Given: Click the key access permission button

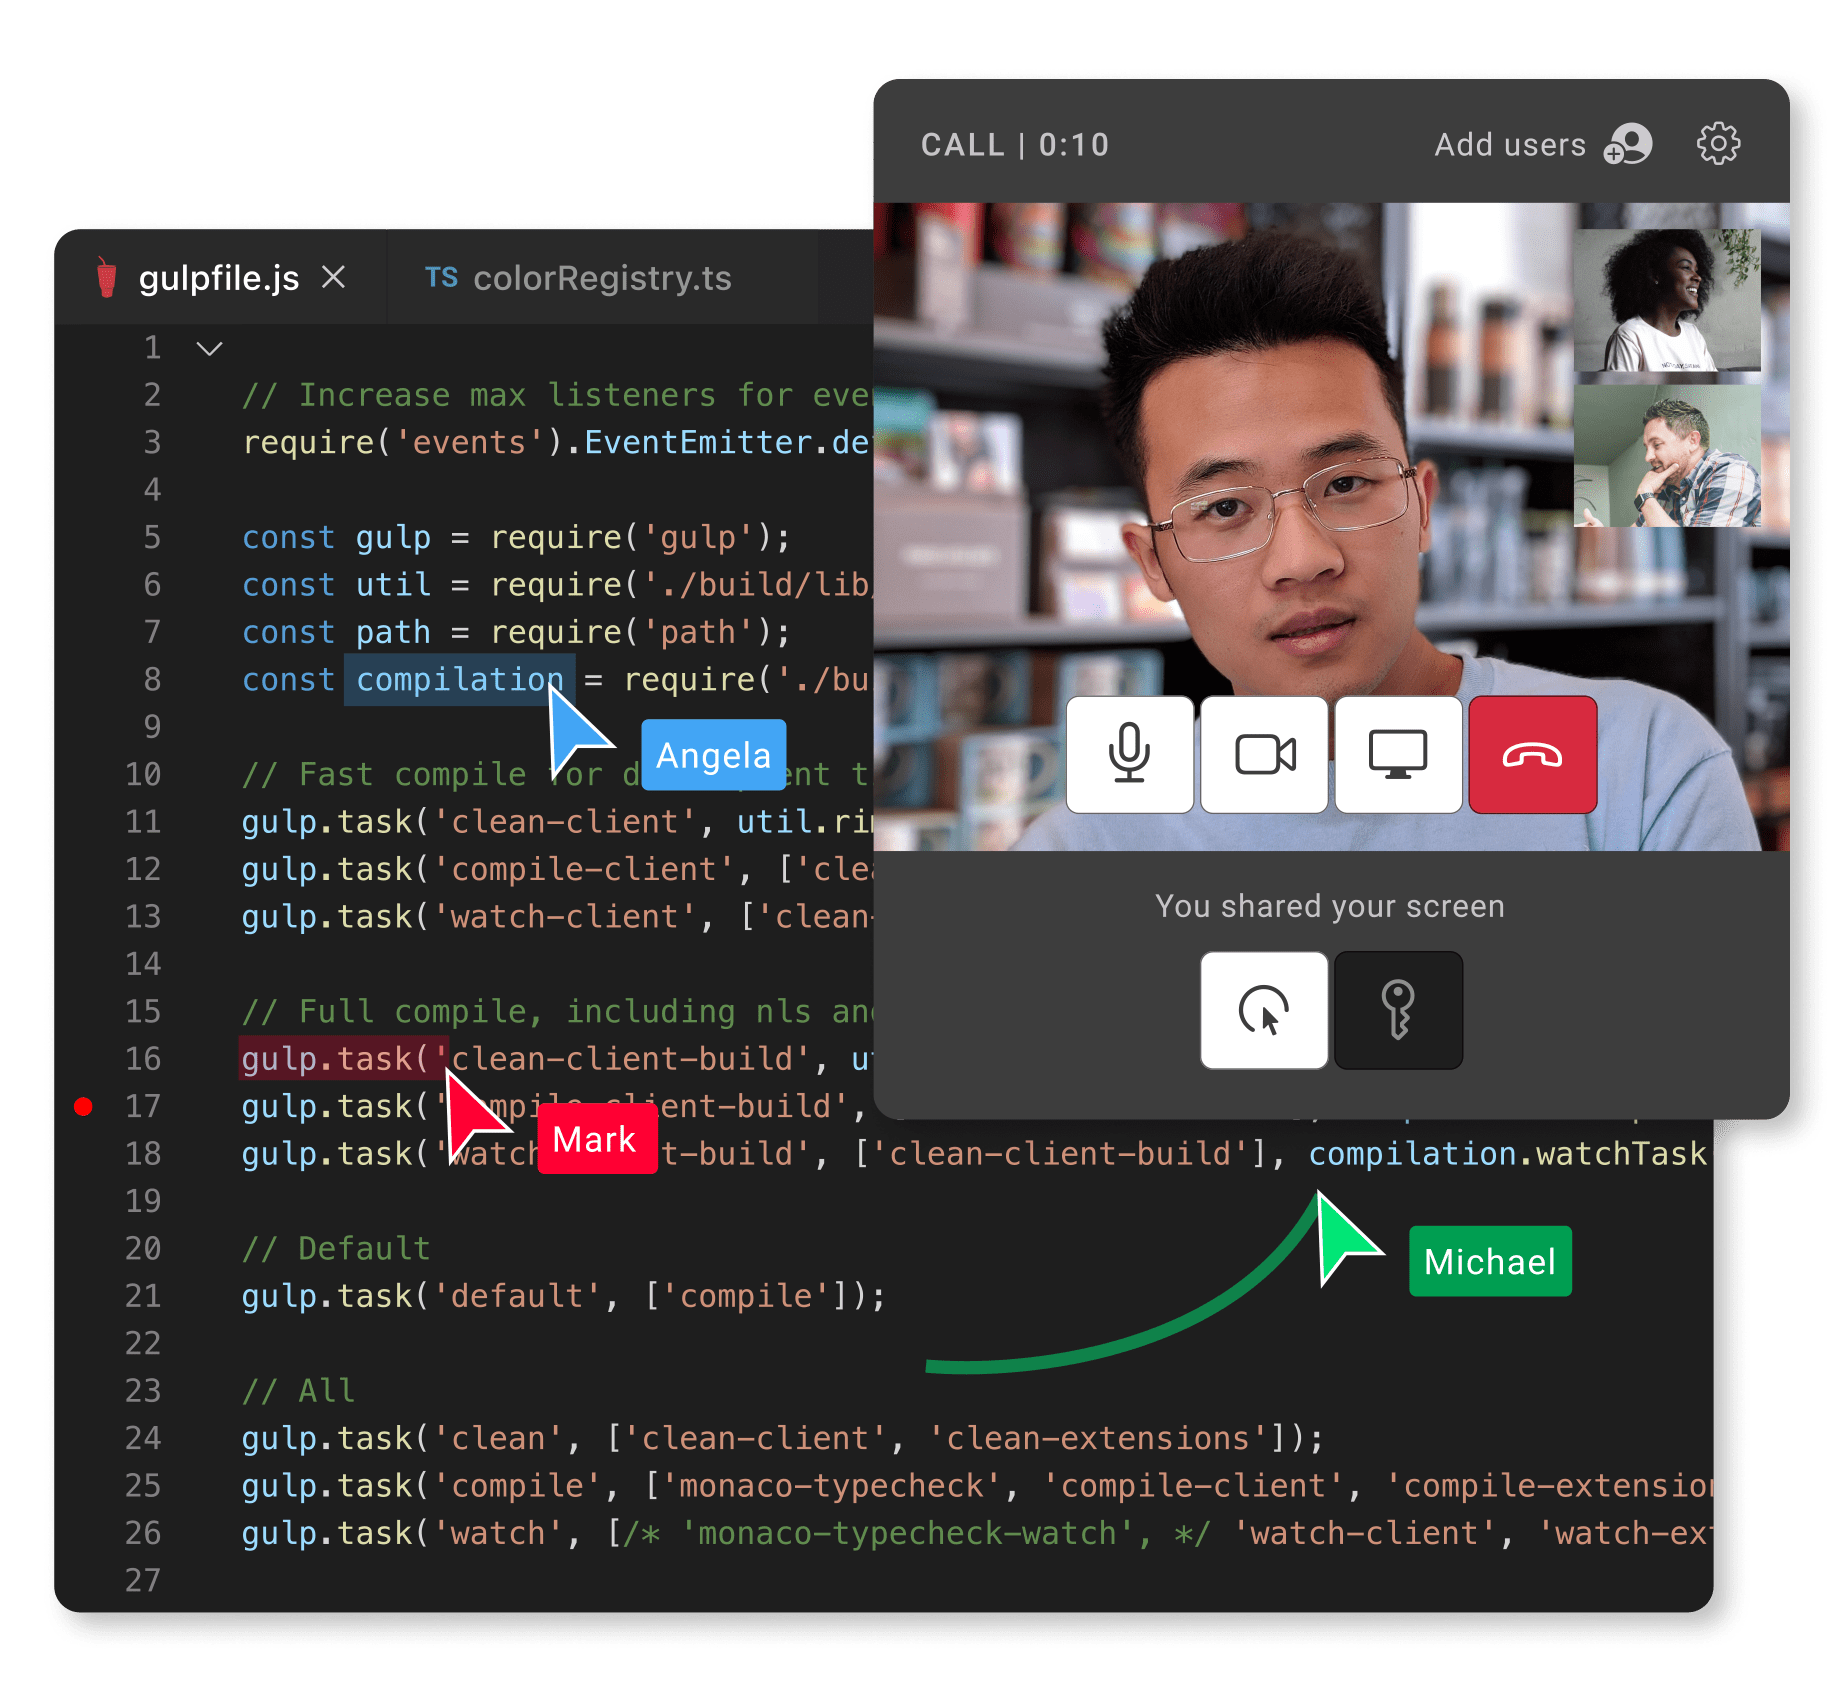Looking at the screenshot, I should pyautogui.click(x=1398, y=1010).
